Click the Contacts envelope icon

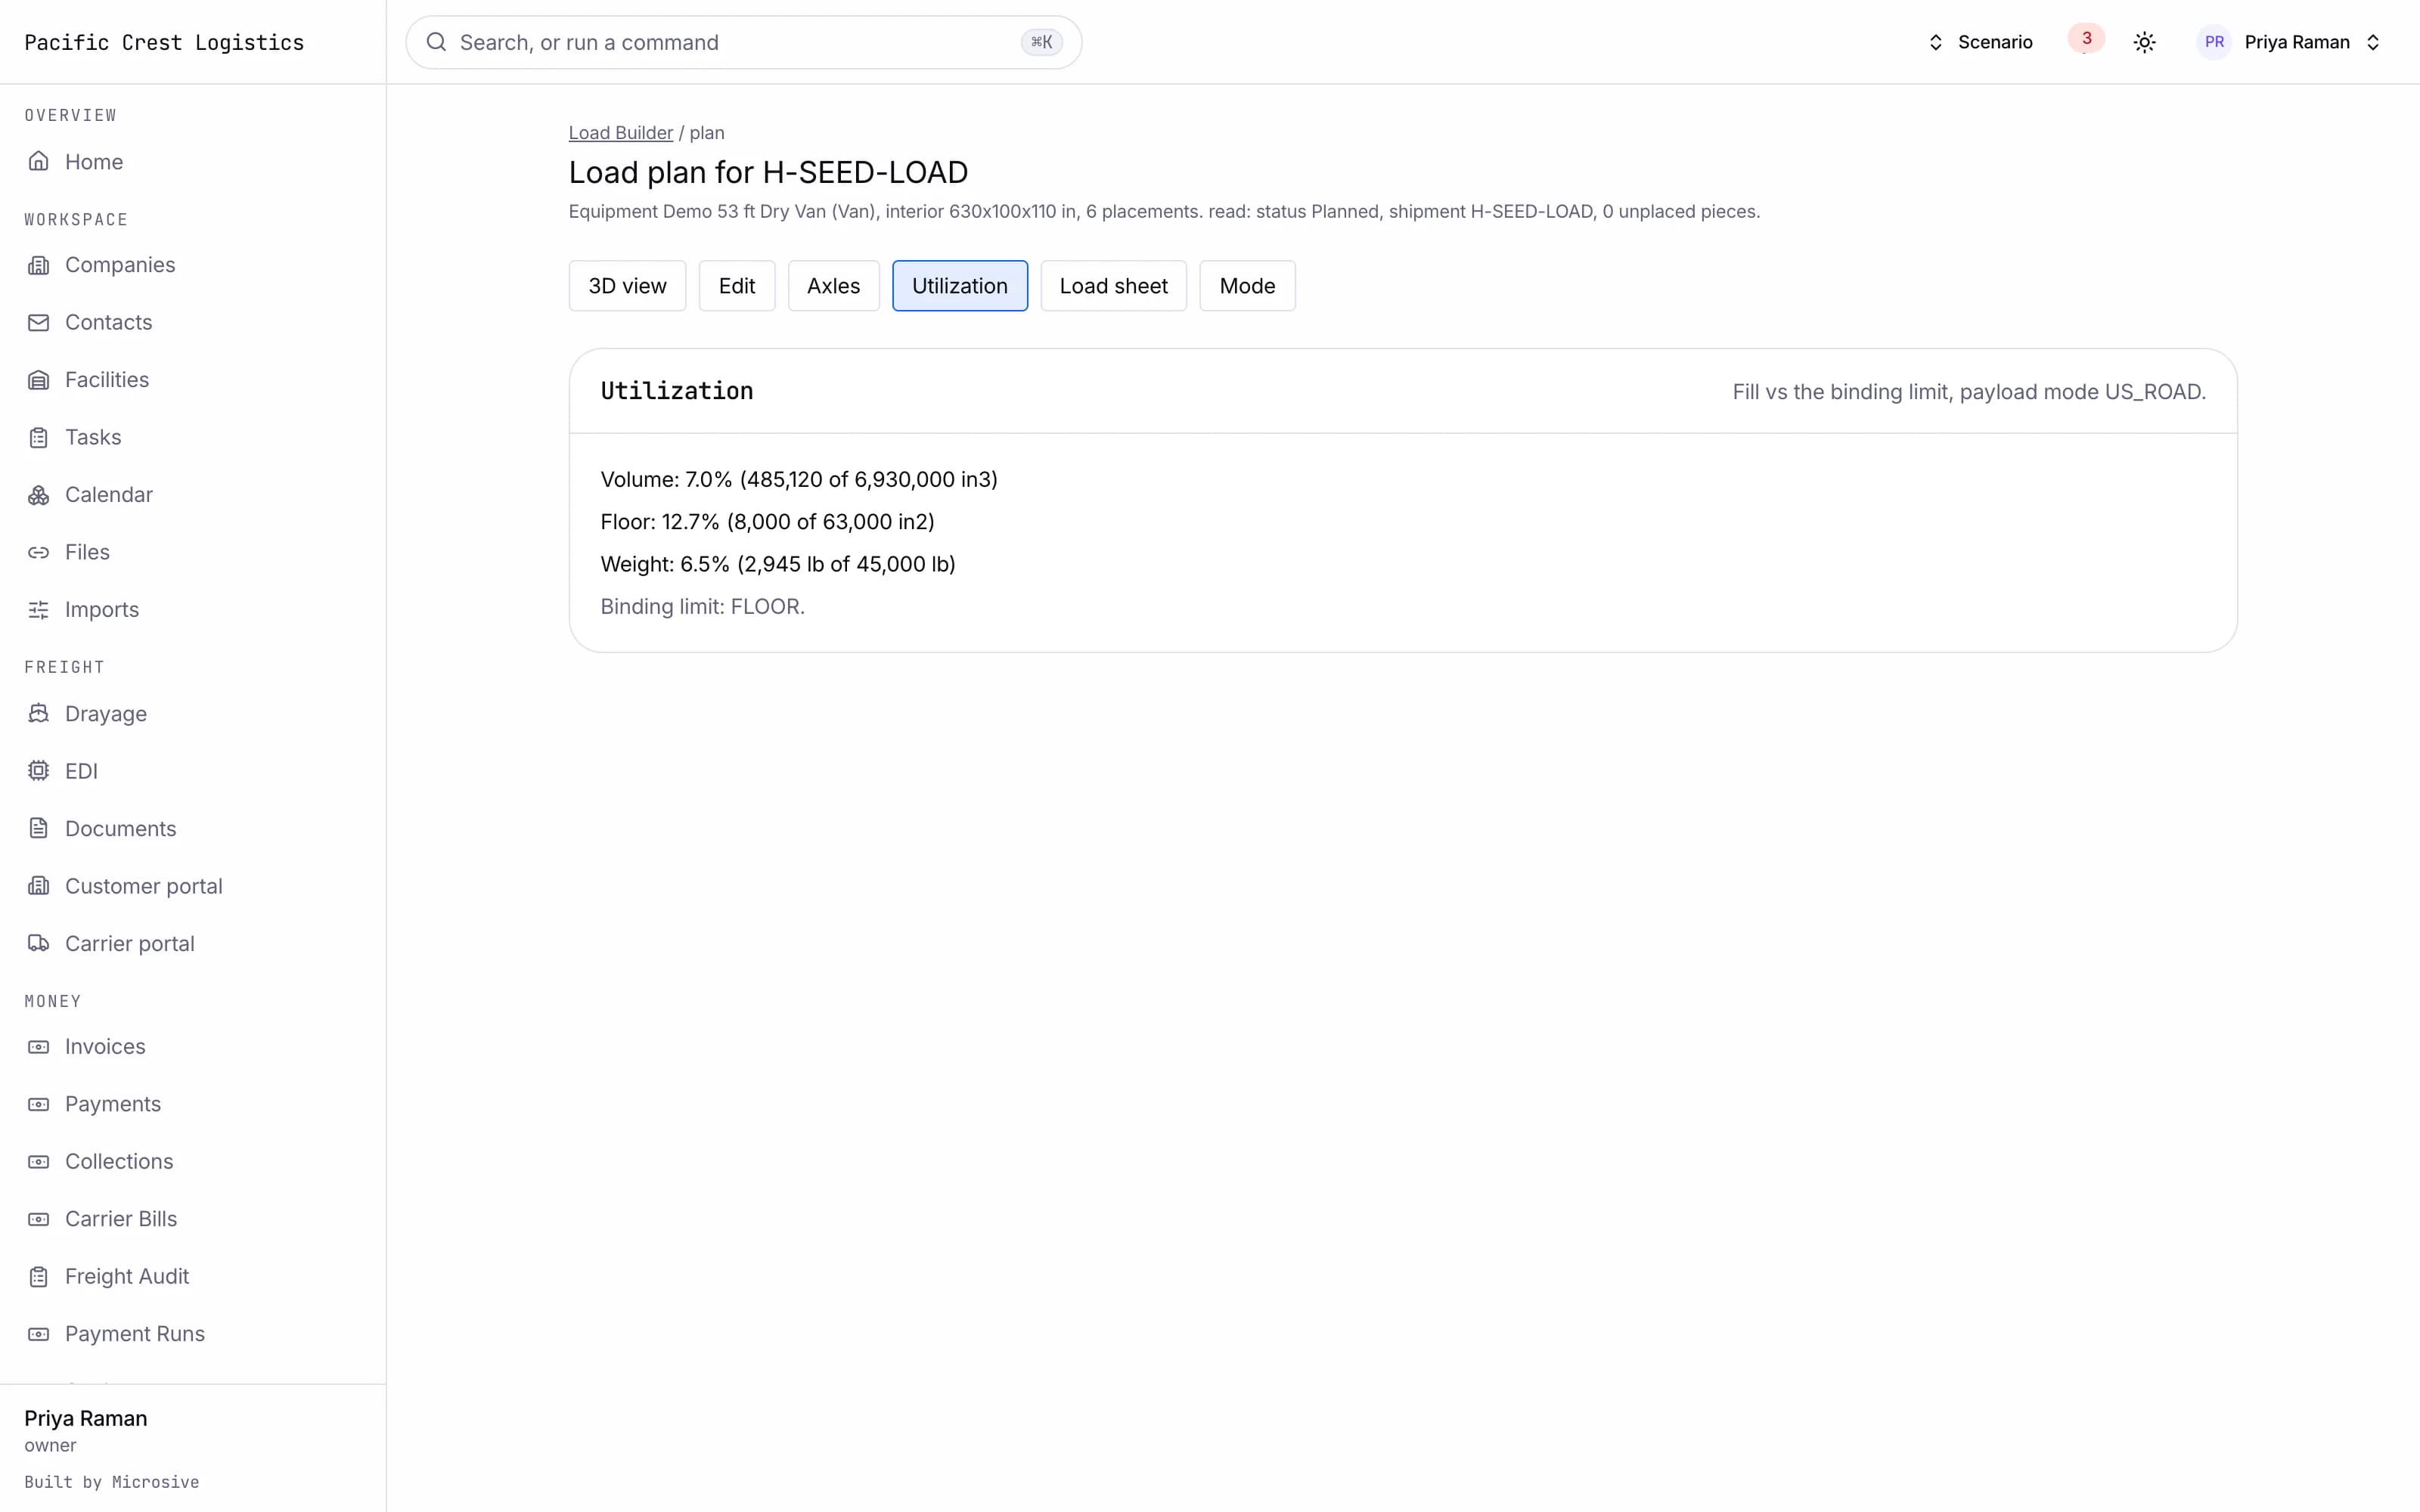pos(38,322)
